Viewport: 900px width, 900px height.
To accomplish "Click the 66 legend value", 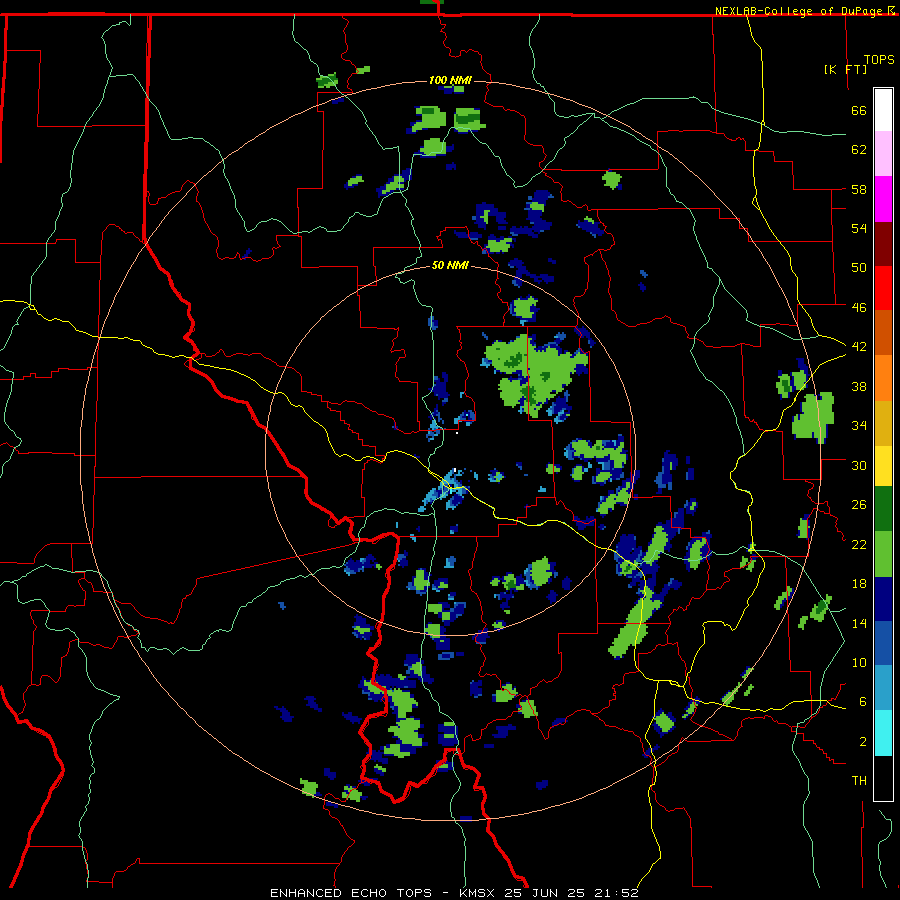I will pos(859,110).
